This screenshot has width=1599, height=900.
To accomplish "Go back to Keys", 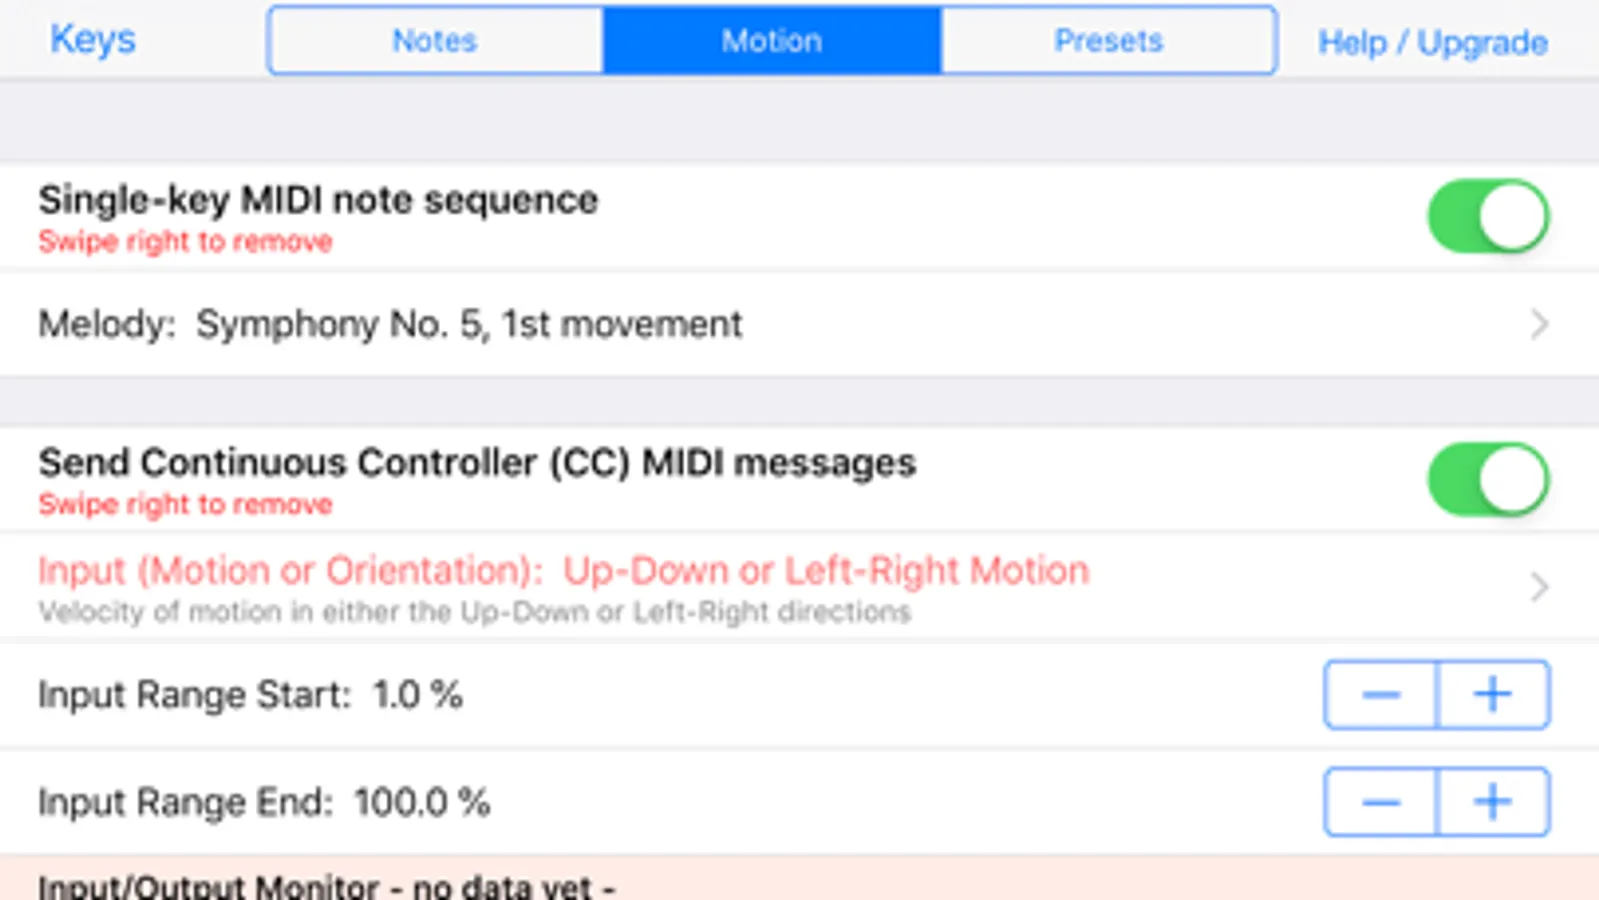I will (93, 40).
